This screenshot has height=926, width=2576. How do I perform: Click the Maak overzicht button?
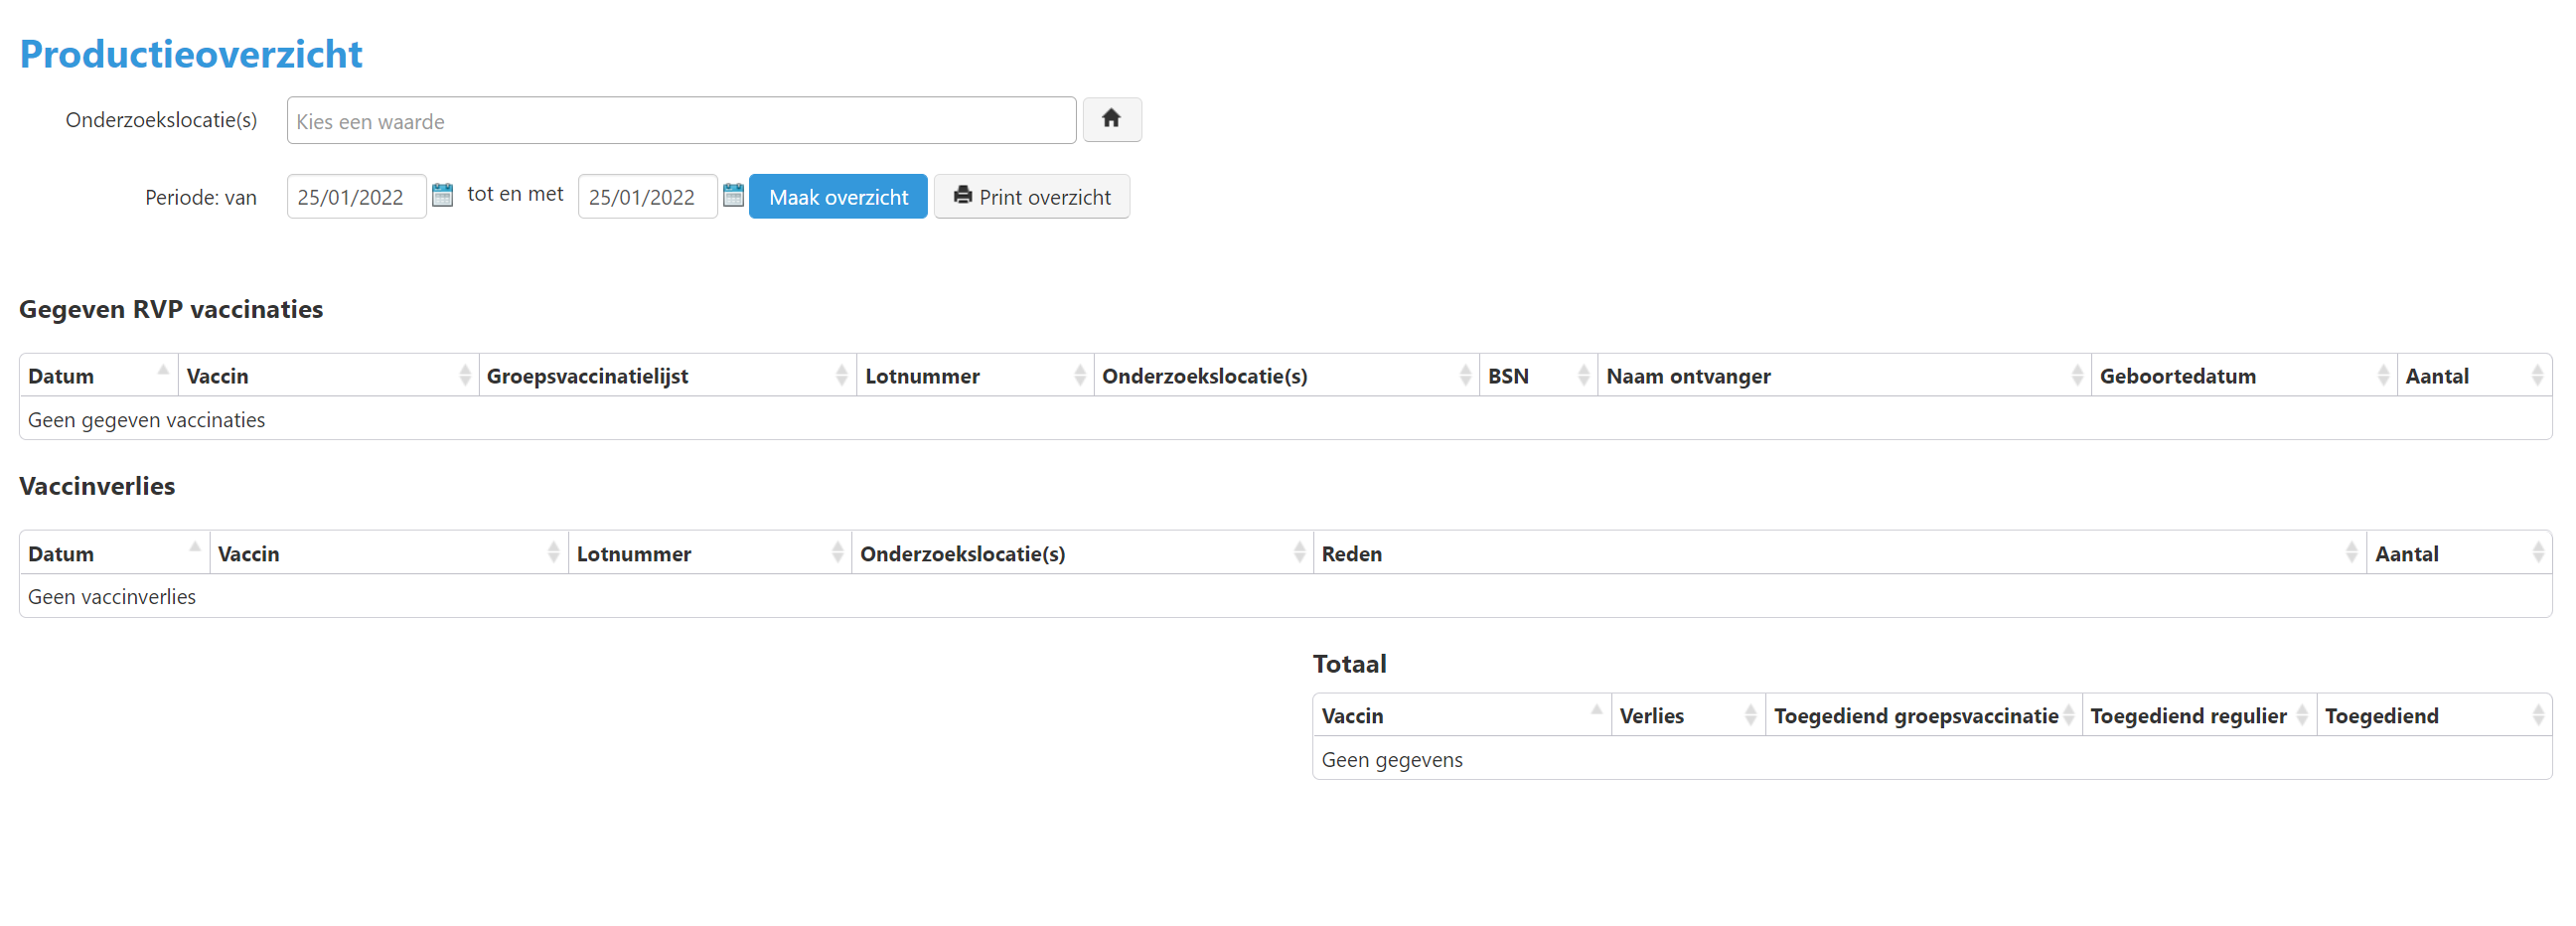(837, 197)
